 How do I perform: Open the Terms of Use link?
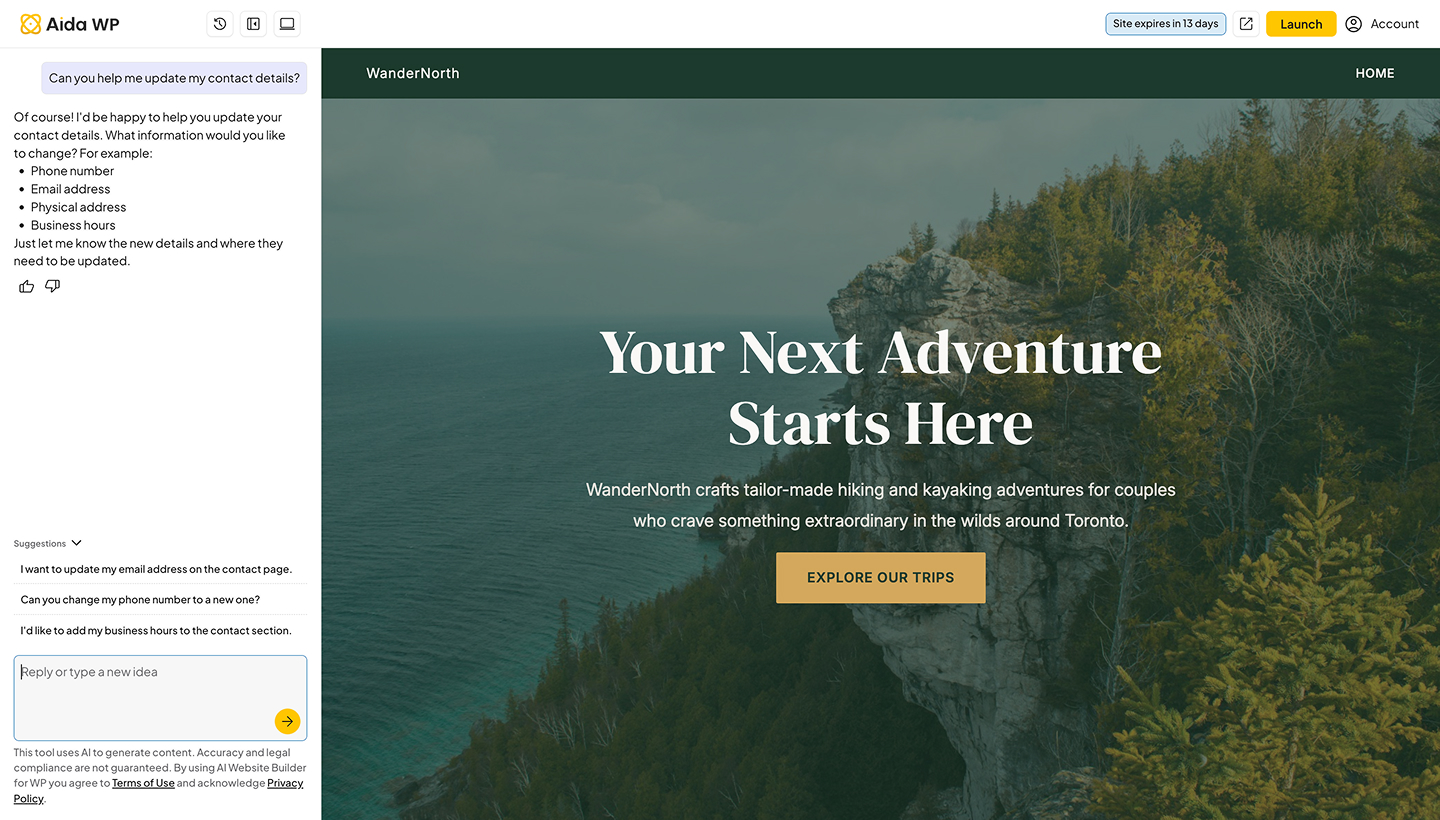143,783
